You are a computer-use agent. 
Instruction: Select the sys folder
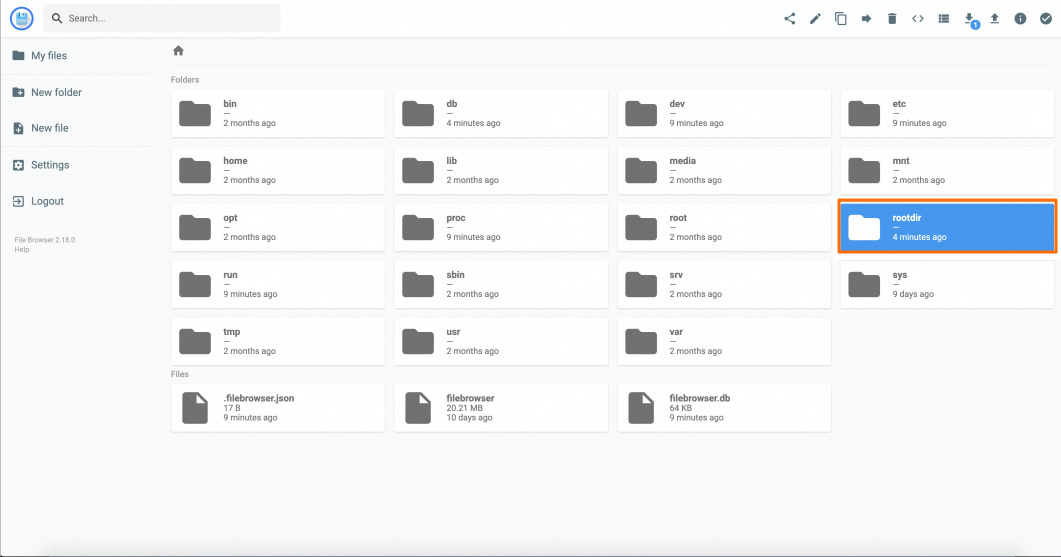coord(947,284)
